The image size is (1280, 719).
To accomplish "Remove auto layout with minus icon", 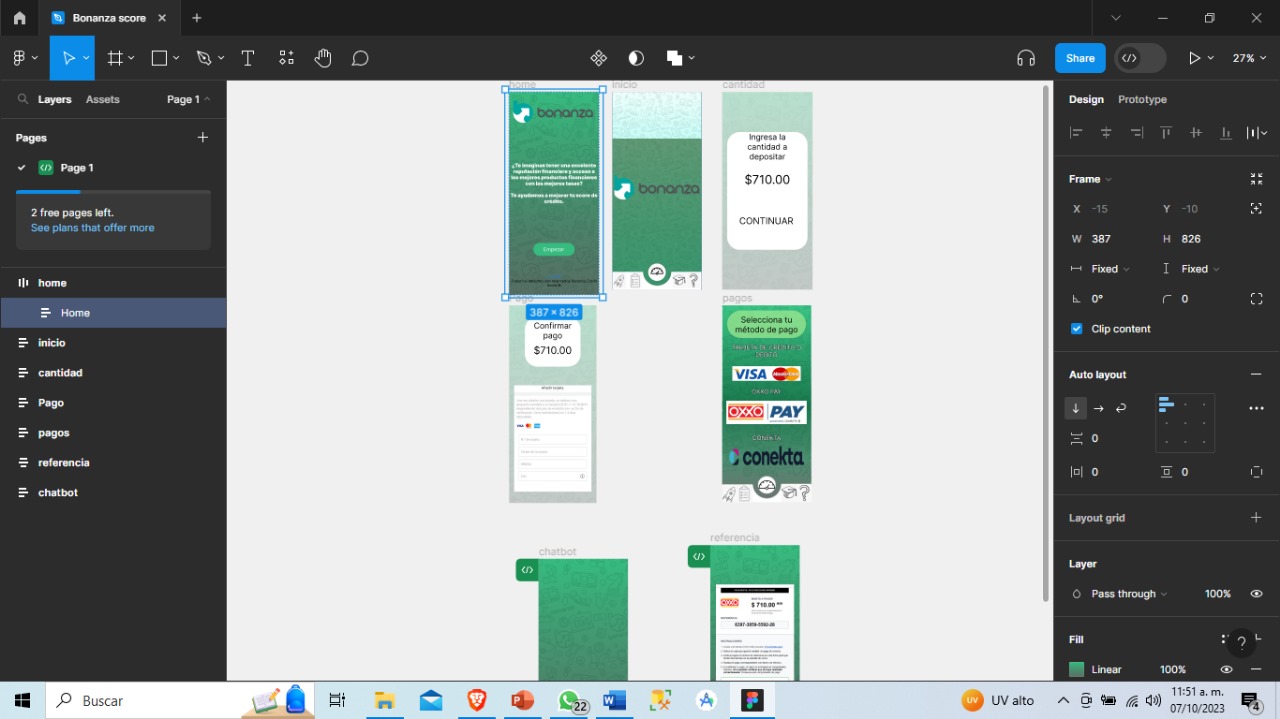I will coord(1257,374).
